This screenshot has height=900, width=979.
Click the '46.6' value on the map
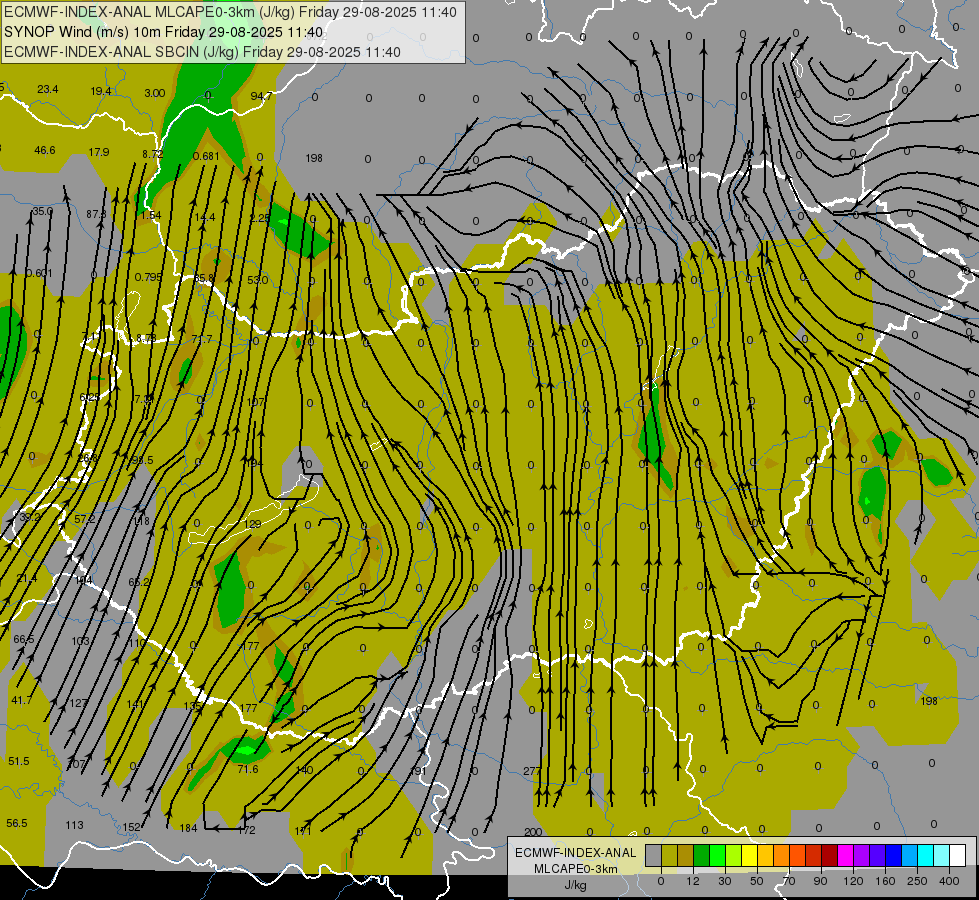point(44,150)
